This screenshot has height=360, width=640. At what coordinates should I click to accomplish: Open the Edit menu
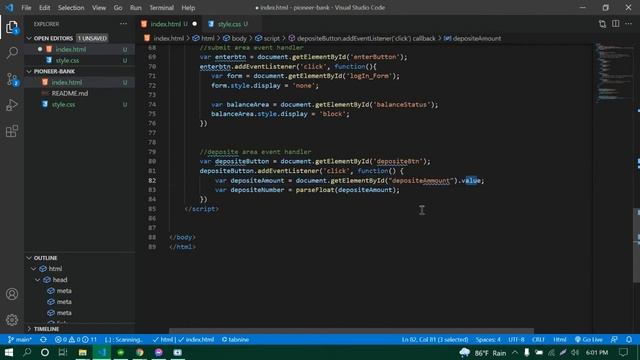(44, 8)
